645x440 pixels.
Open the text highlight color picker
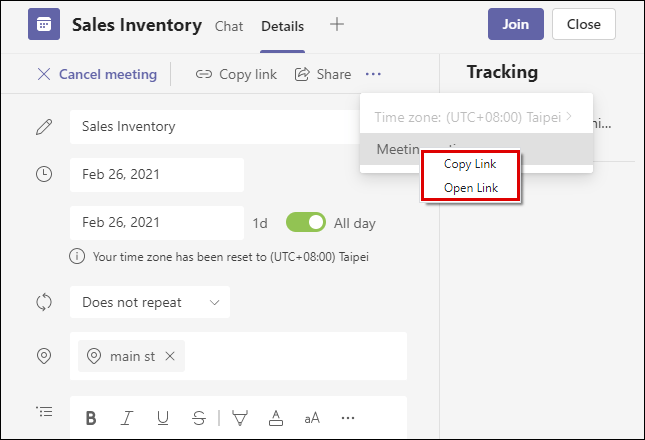[240, 418]
